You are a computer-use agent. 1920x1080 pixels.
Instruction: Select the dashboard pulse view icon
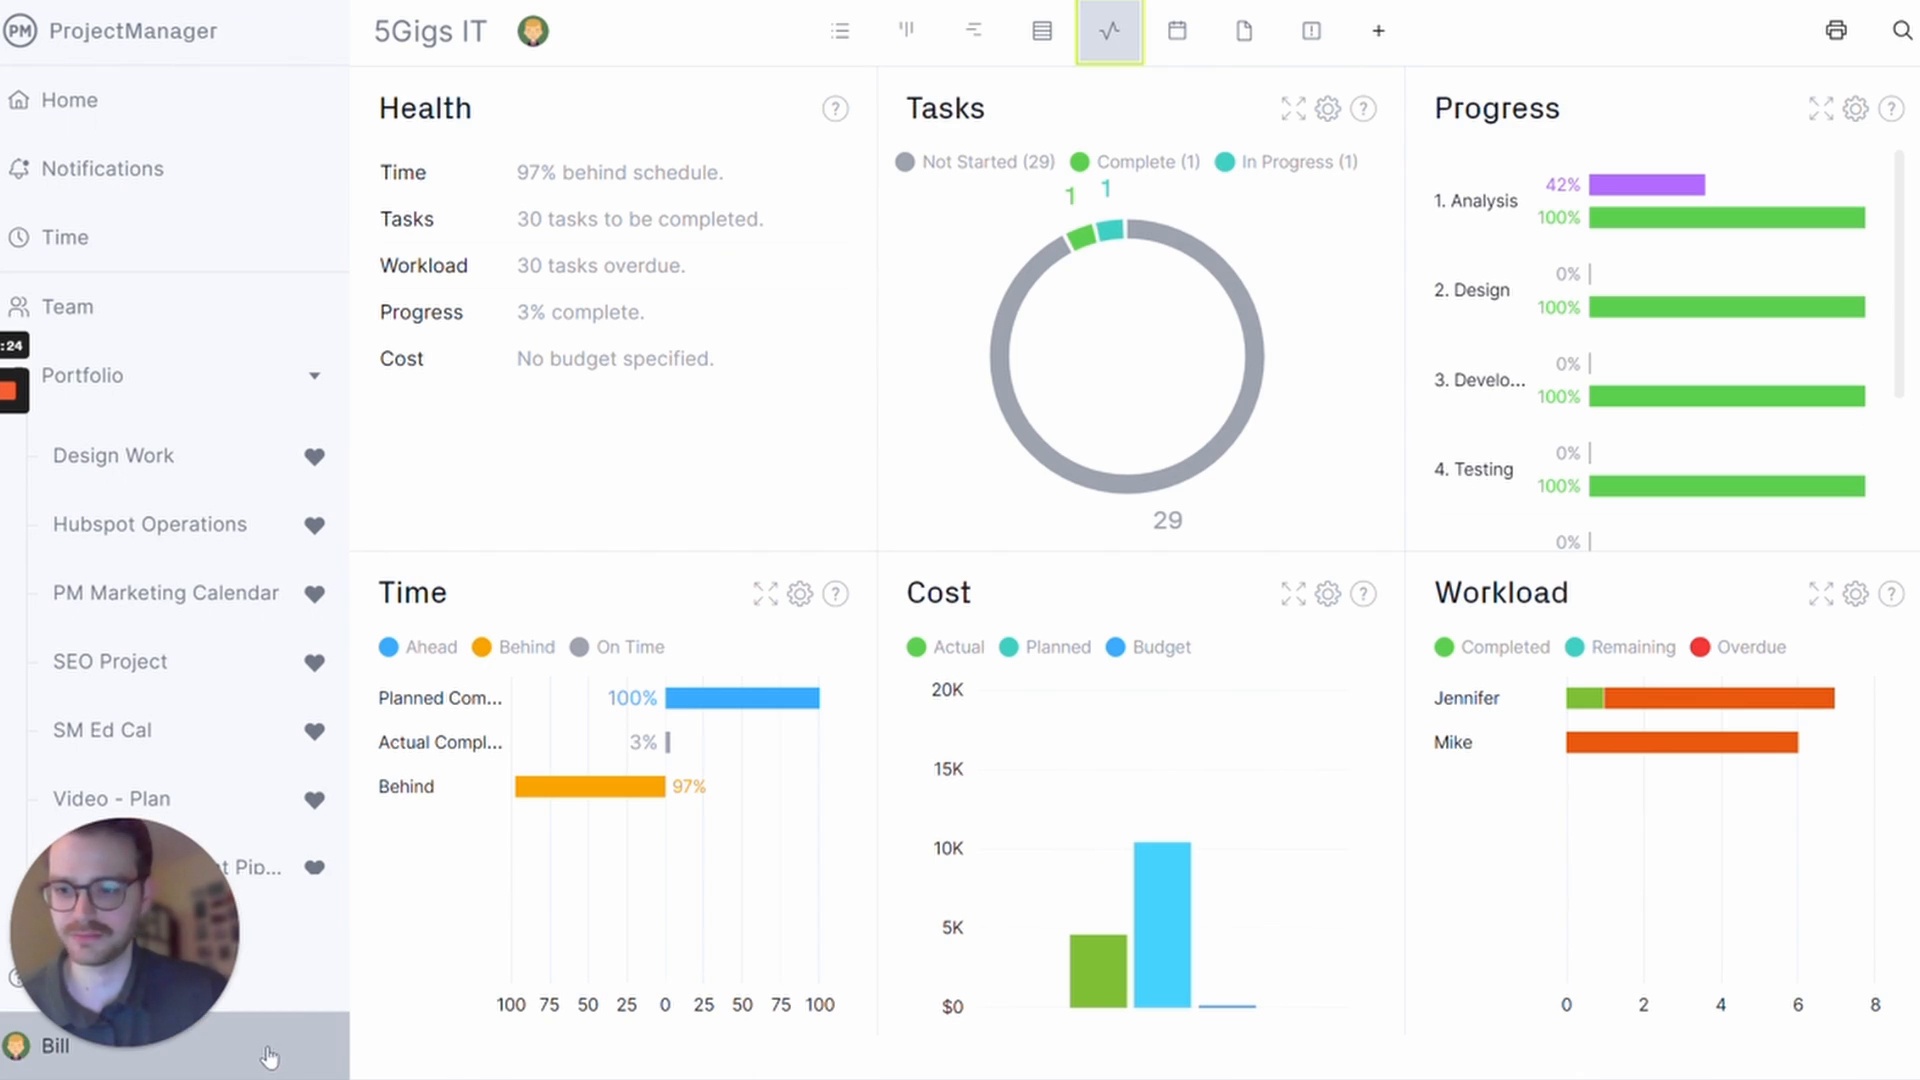pyautogui.click(x=1109, y=31)
